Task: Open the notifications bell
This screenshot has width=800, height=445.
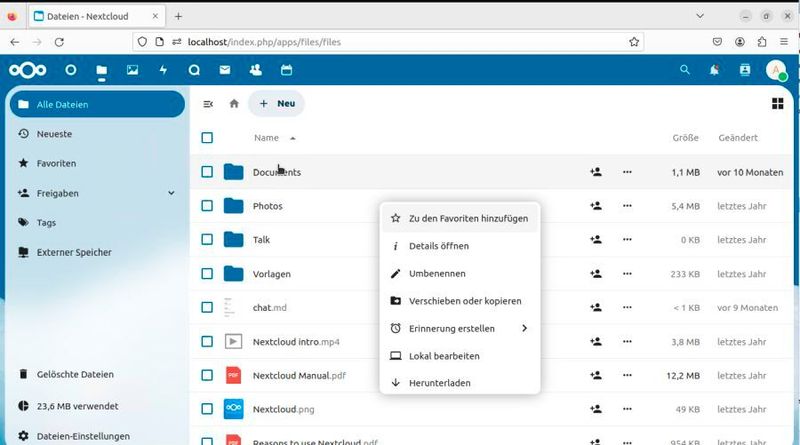Action: tap(714, 70)
